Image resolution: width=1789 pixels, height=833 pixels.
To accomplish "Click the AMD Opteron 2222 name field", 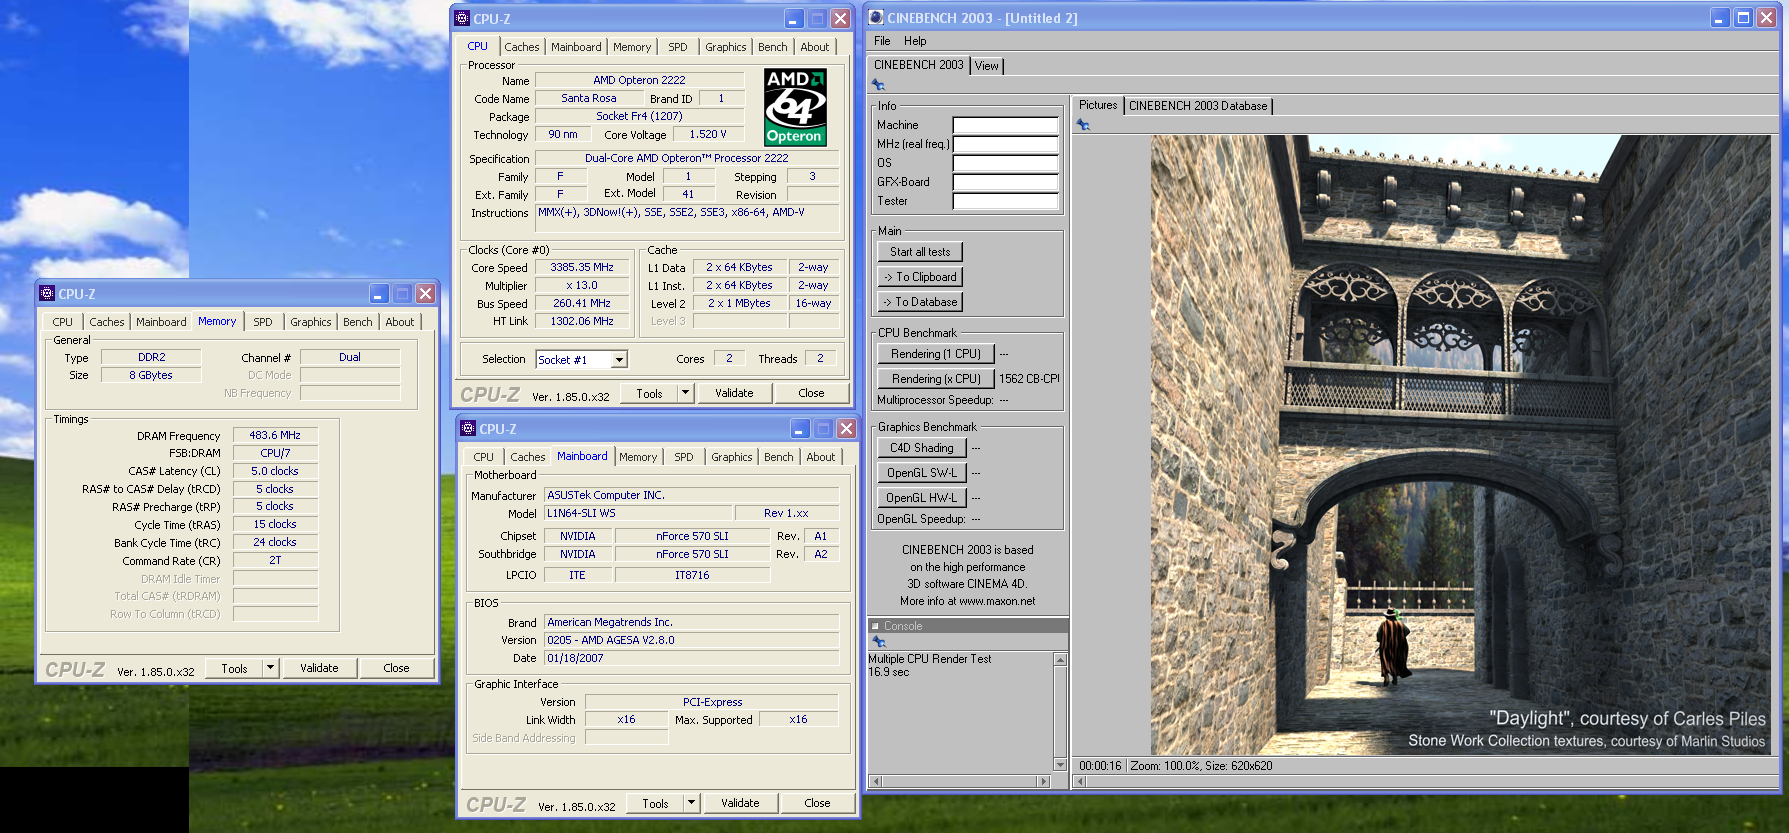I will click(x=639, y=80).
